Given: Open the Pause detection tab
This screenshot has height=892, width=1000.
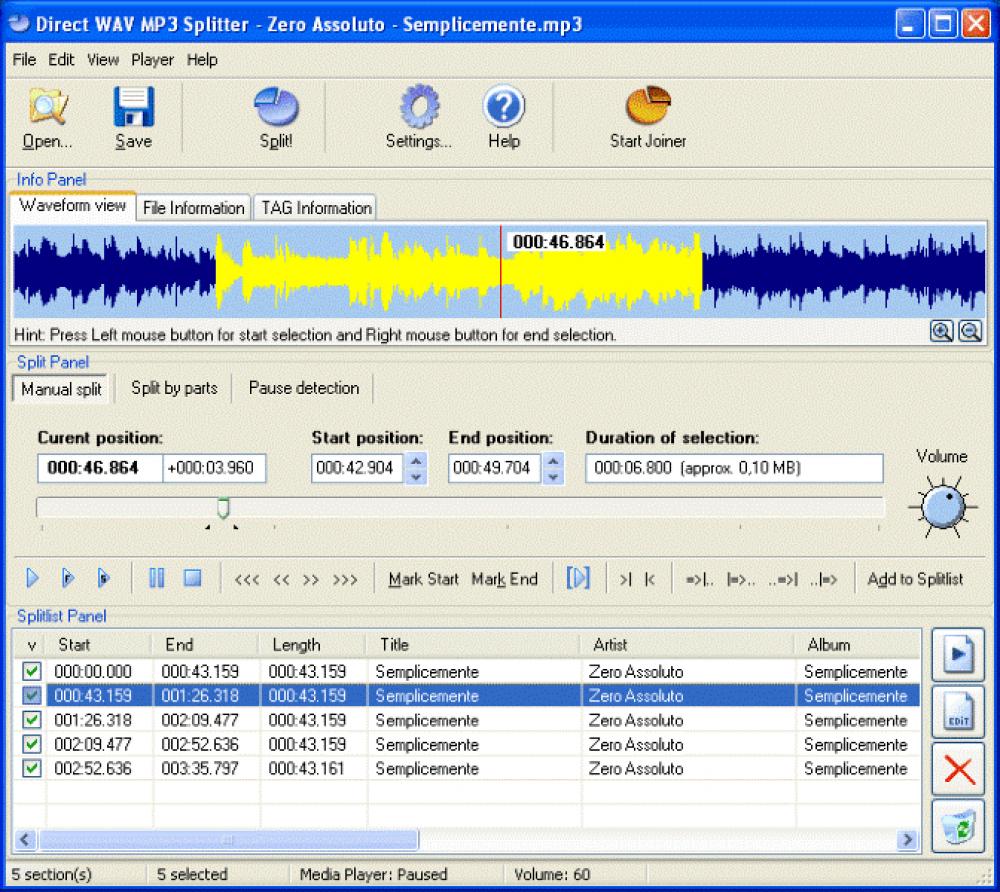Looking at the screenshot, I should 303,389.
